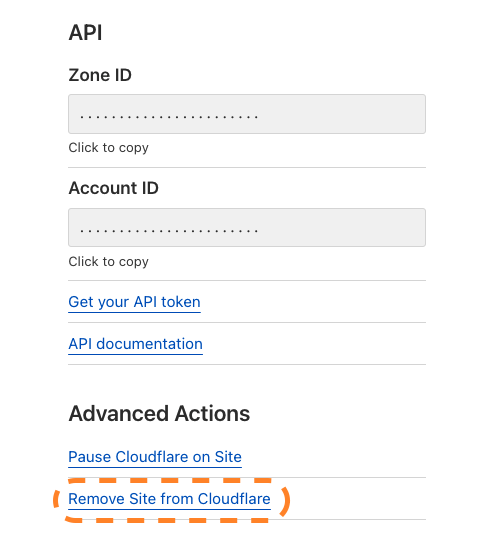Click Remove Site from Cloudflare
The width and height of the screenshot is (498, 537).
pos(169,499)
